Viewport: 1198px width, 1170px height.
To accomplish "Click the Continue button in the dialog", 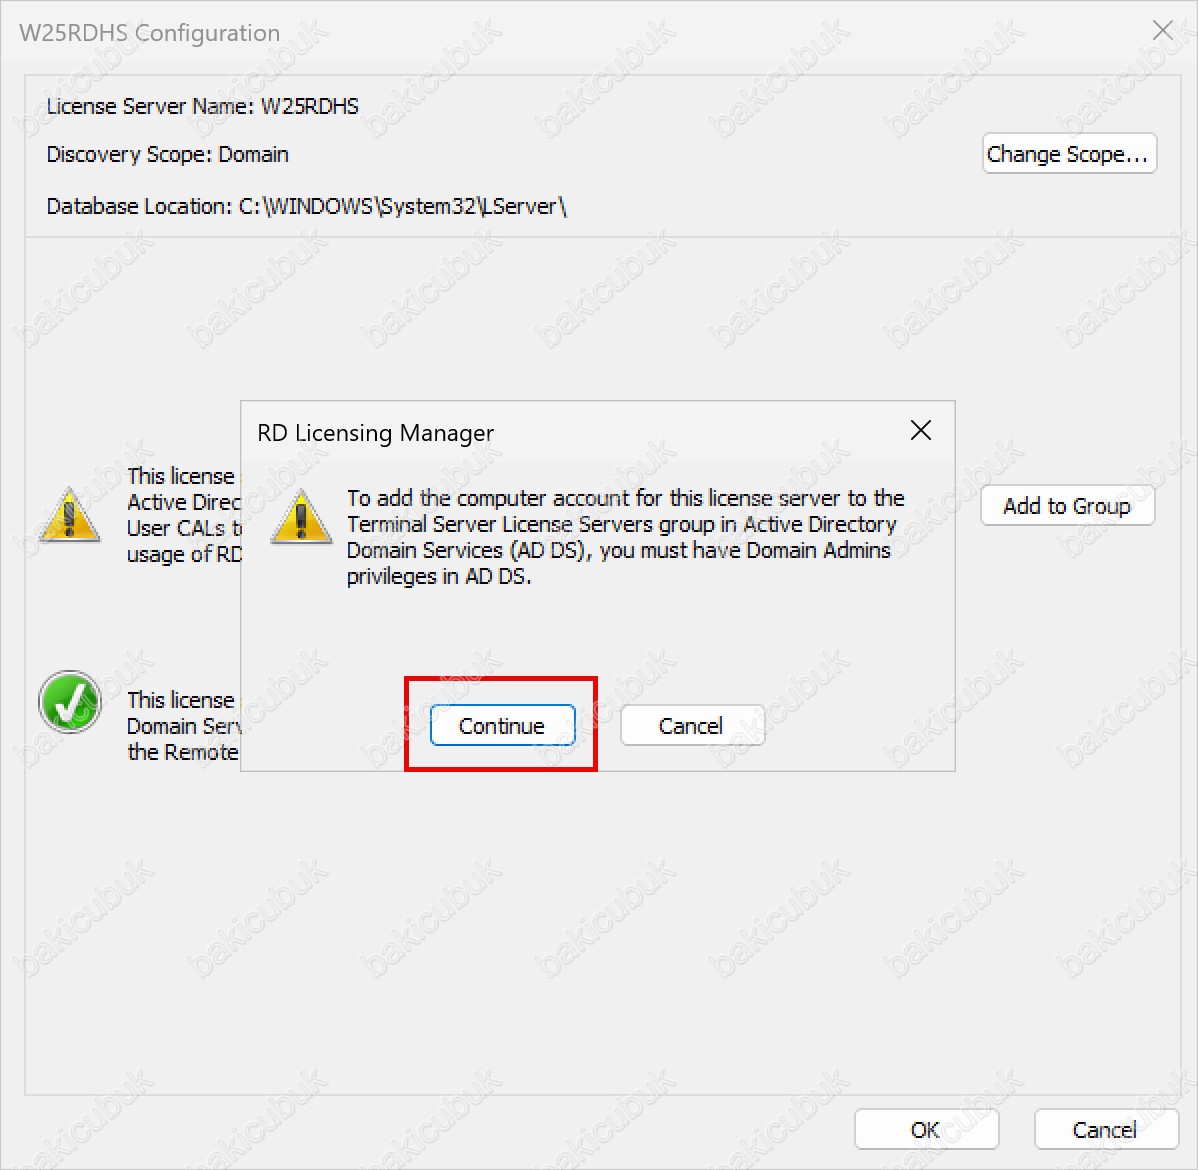I will coord(502,726).
